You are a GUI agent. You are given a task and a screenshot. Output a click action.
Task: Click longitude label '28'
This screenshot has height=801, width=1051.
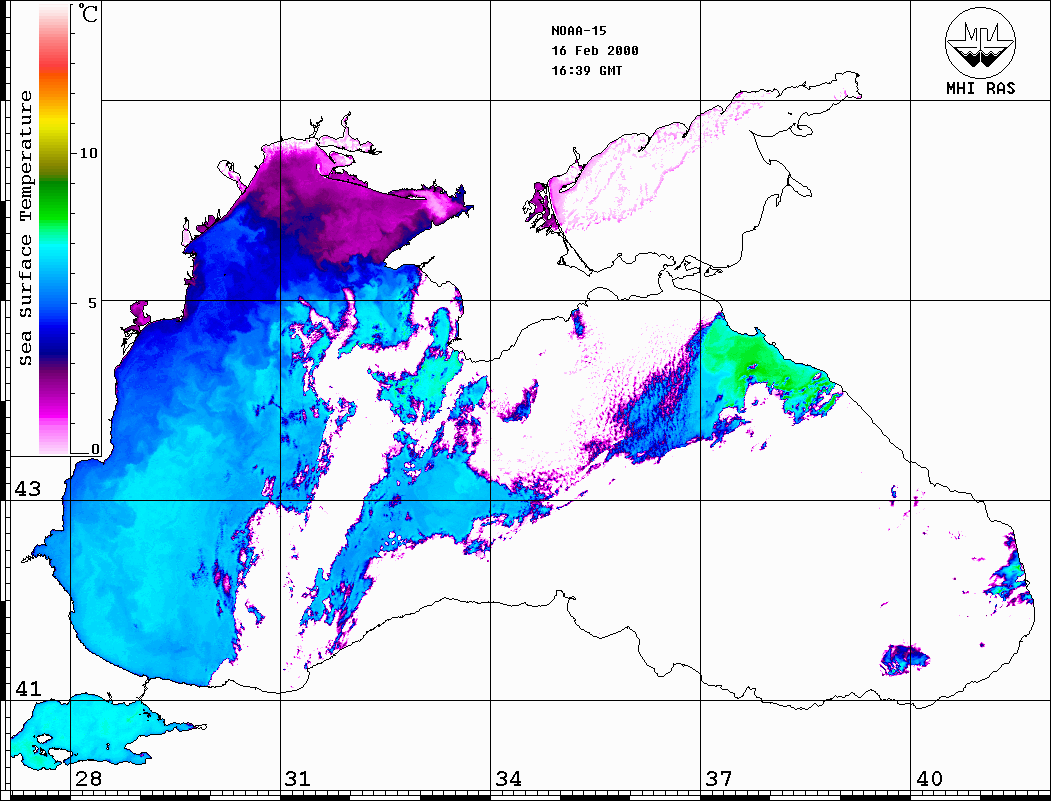(x=88, y=779)
